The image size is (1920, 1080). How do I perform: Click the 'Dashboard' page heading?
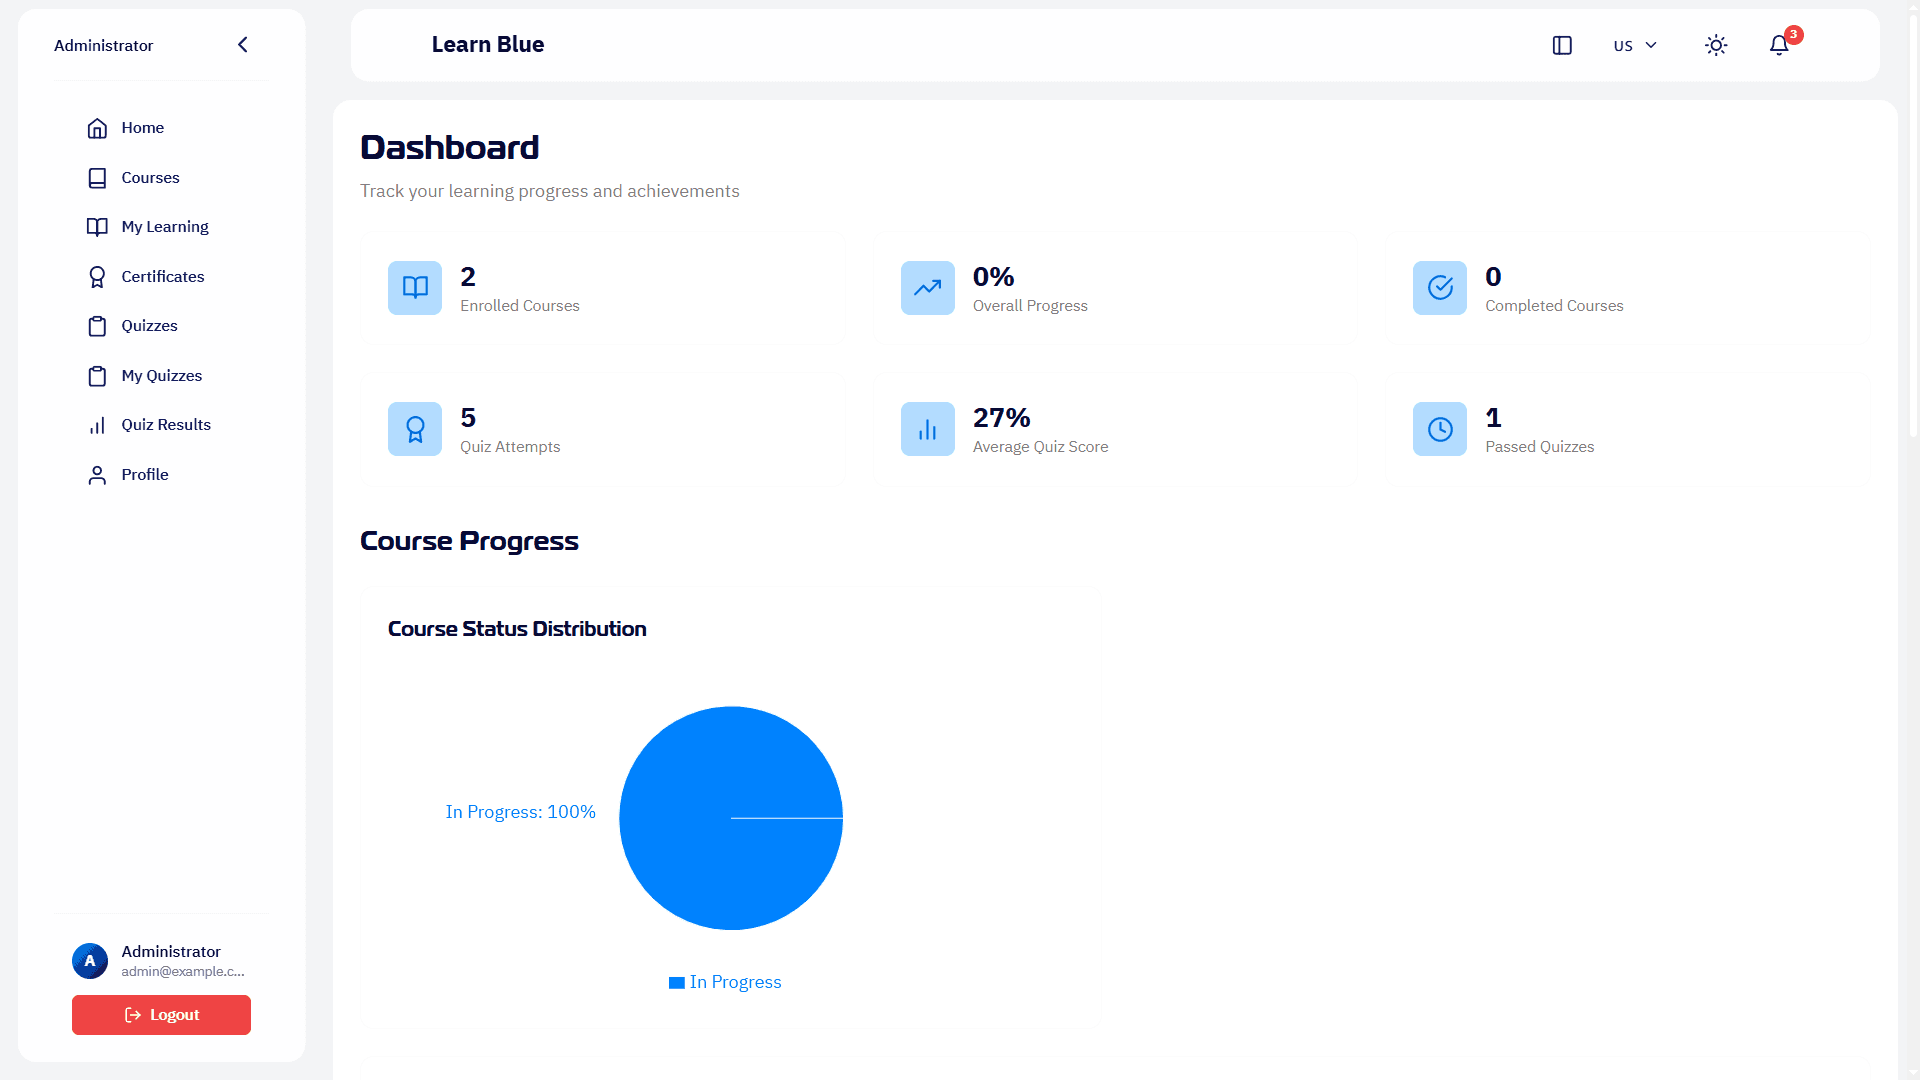449,148
